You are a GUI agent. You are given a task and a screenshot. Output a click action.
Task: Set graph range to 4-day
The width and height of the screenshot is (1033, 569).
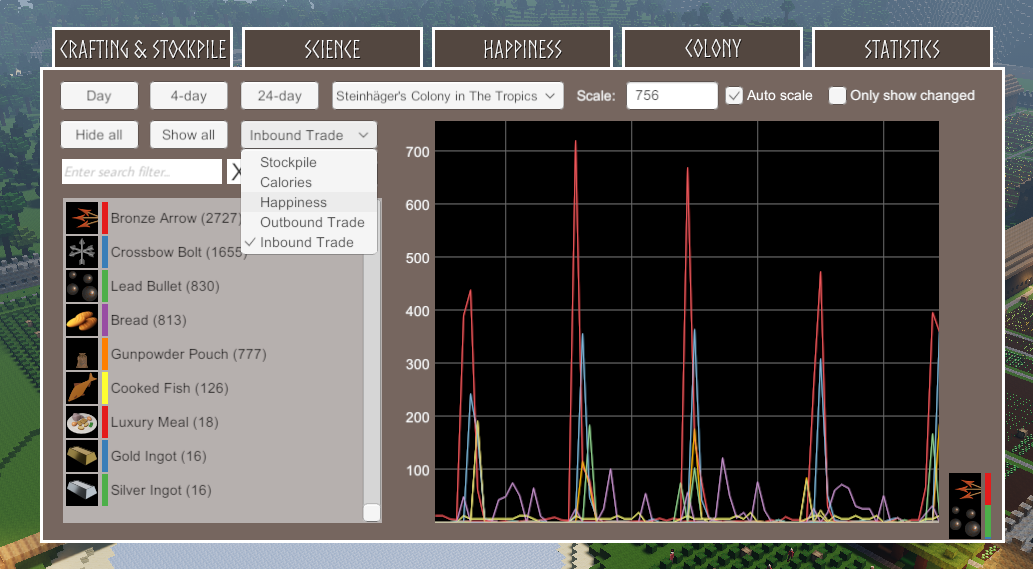[x=189, y=95]
